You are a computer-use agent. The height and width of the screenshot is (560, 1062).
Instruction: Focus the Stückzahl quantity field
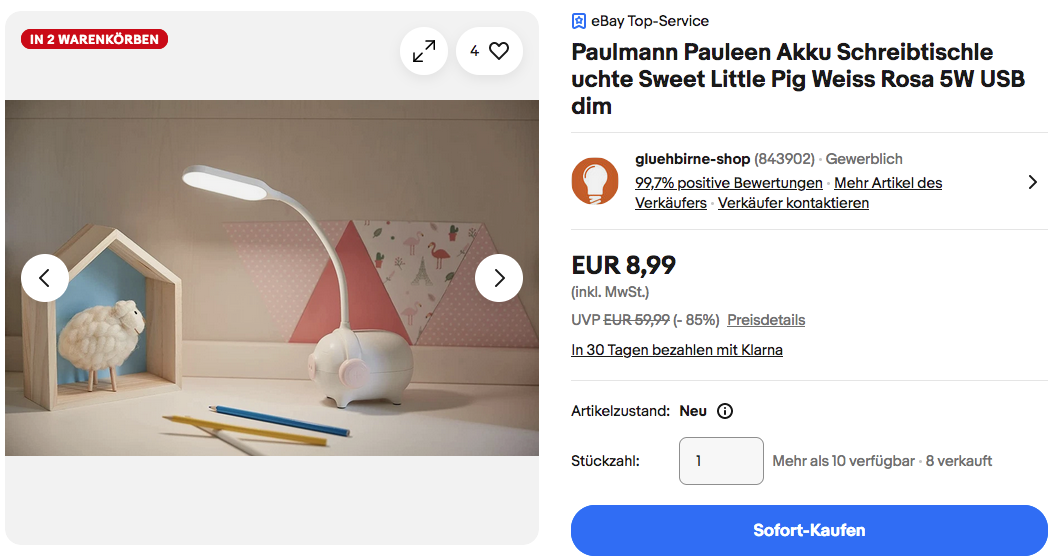721,461
